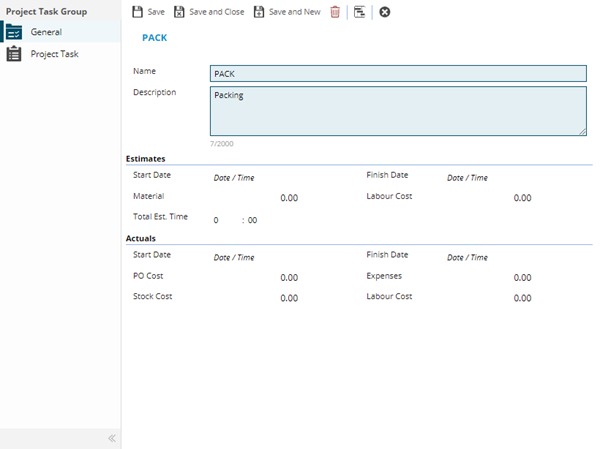Click the General folder icon in sidebar
The height and width of the screenshot is (449, 600).
click(14, 32)
